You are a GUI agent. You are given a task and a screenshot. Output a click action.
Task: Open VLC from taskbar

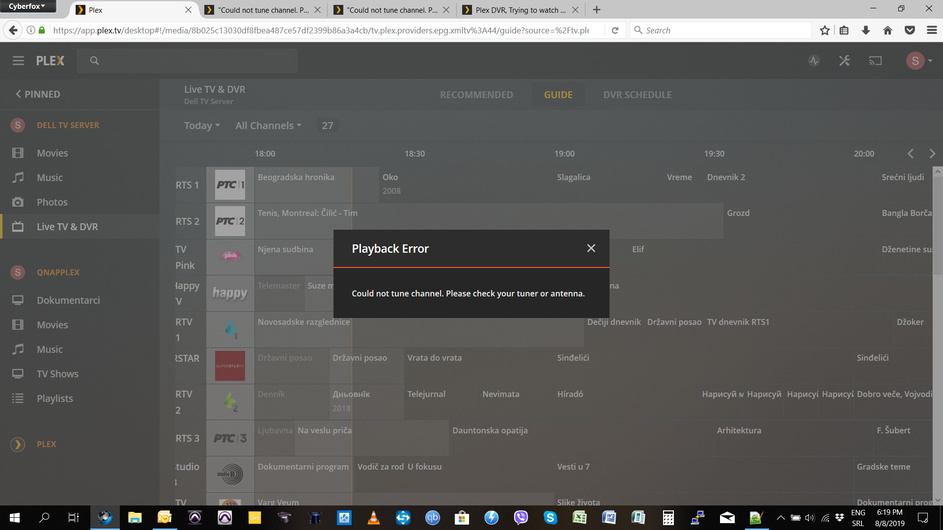pos(373,517)
